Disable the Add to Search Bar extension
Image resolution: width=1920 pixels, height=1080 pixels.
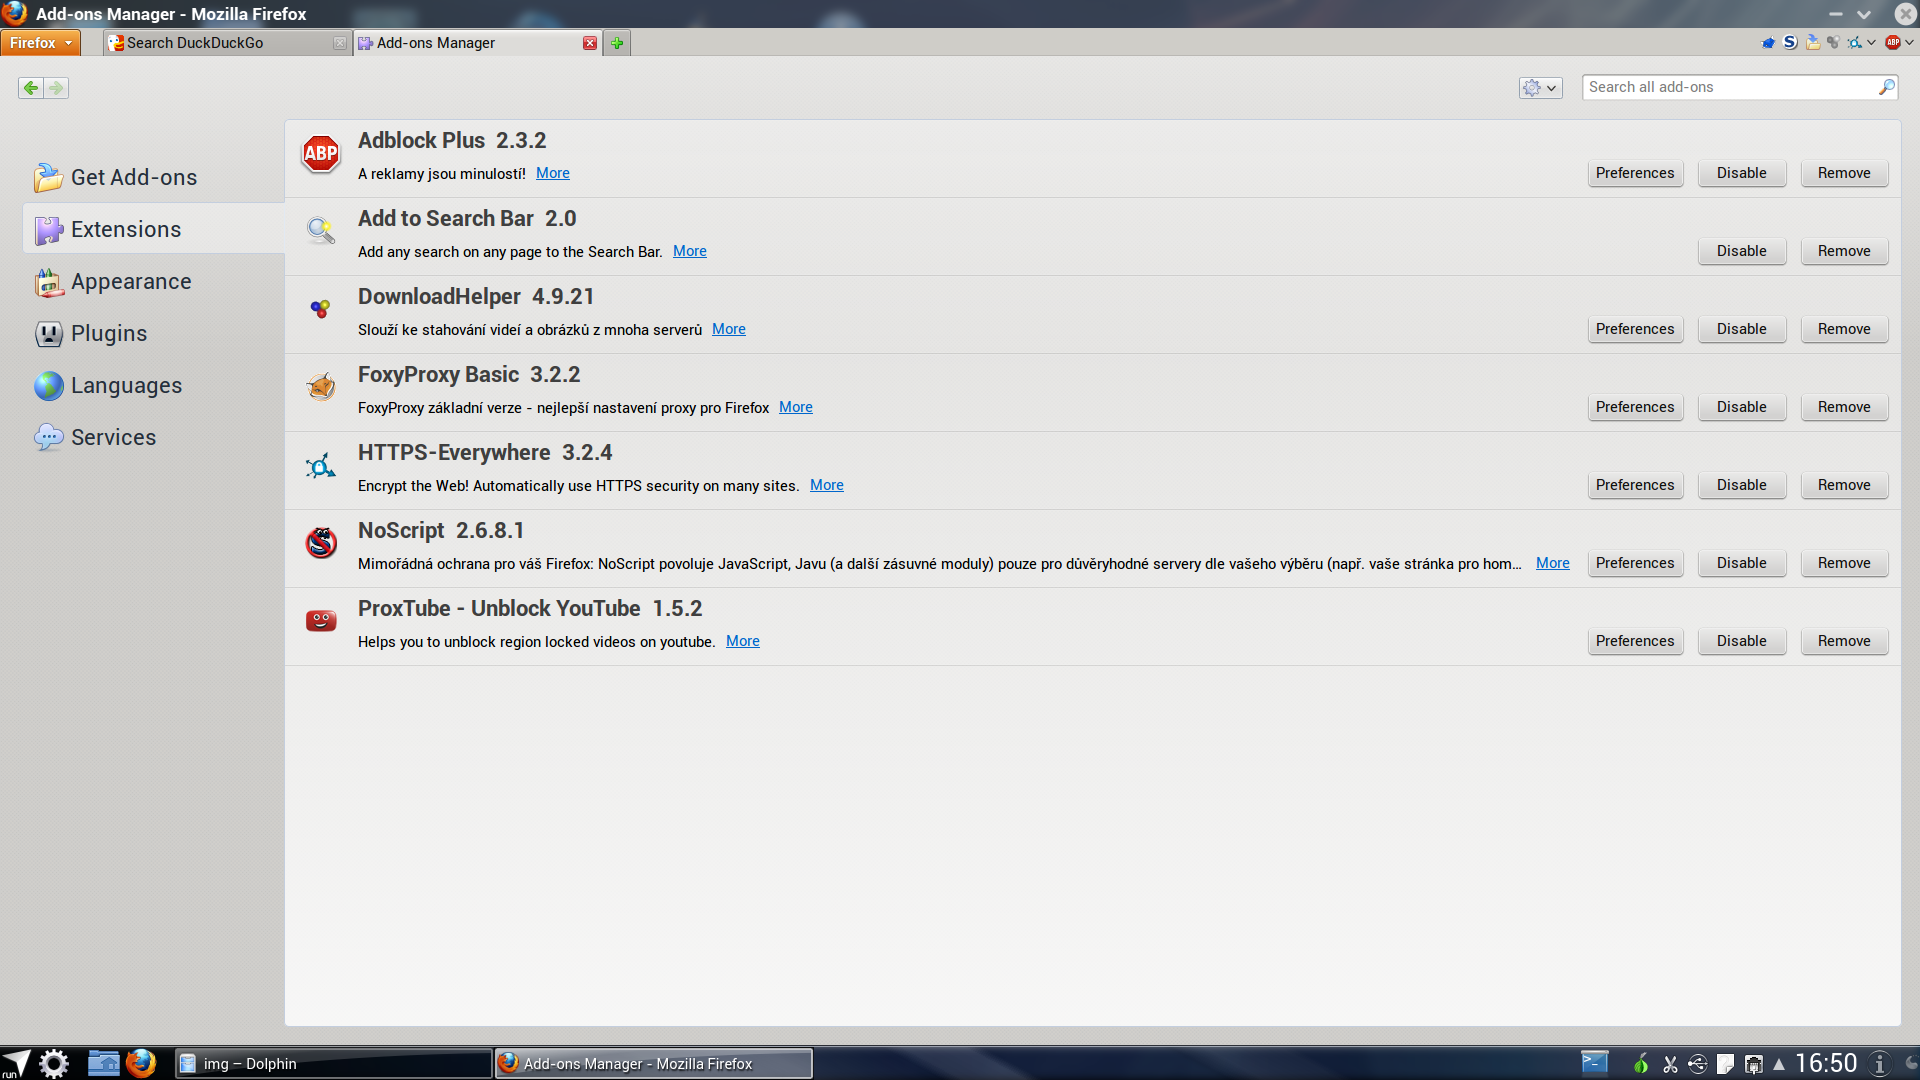(1741, 251)
